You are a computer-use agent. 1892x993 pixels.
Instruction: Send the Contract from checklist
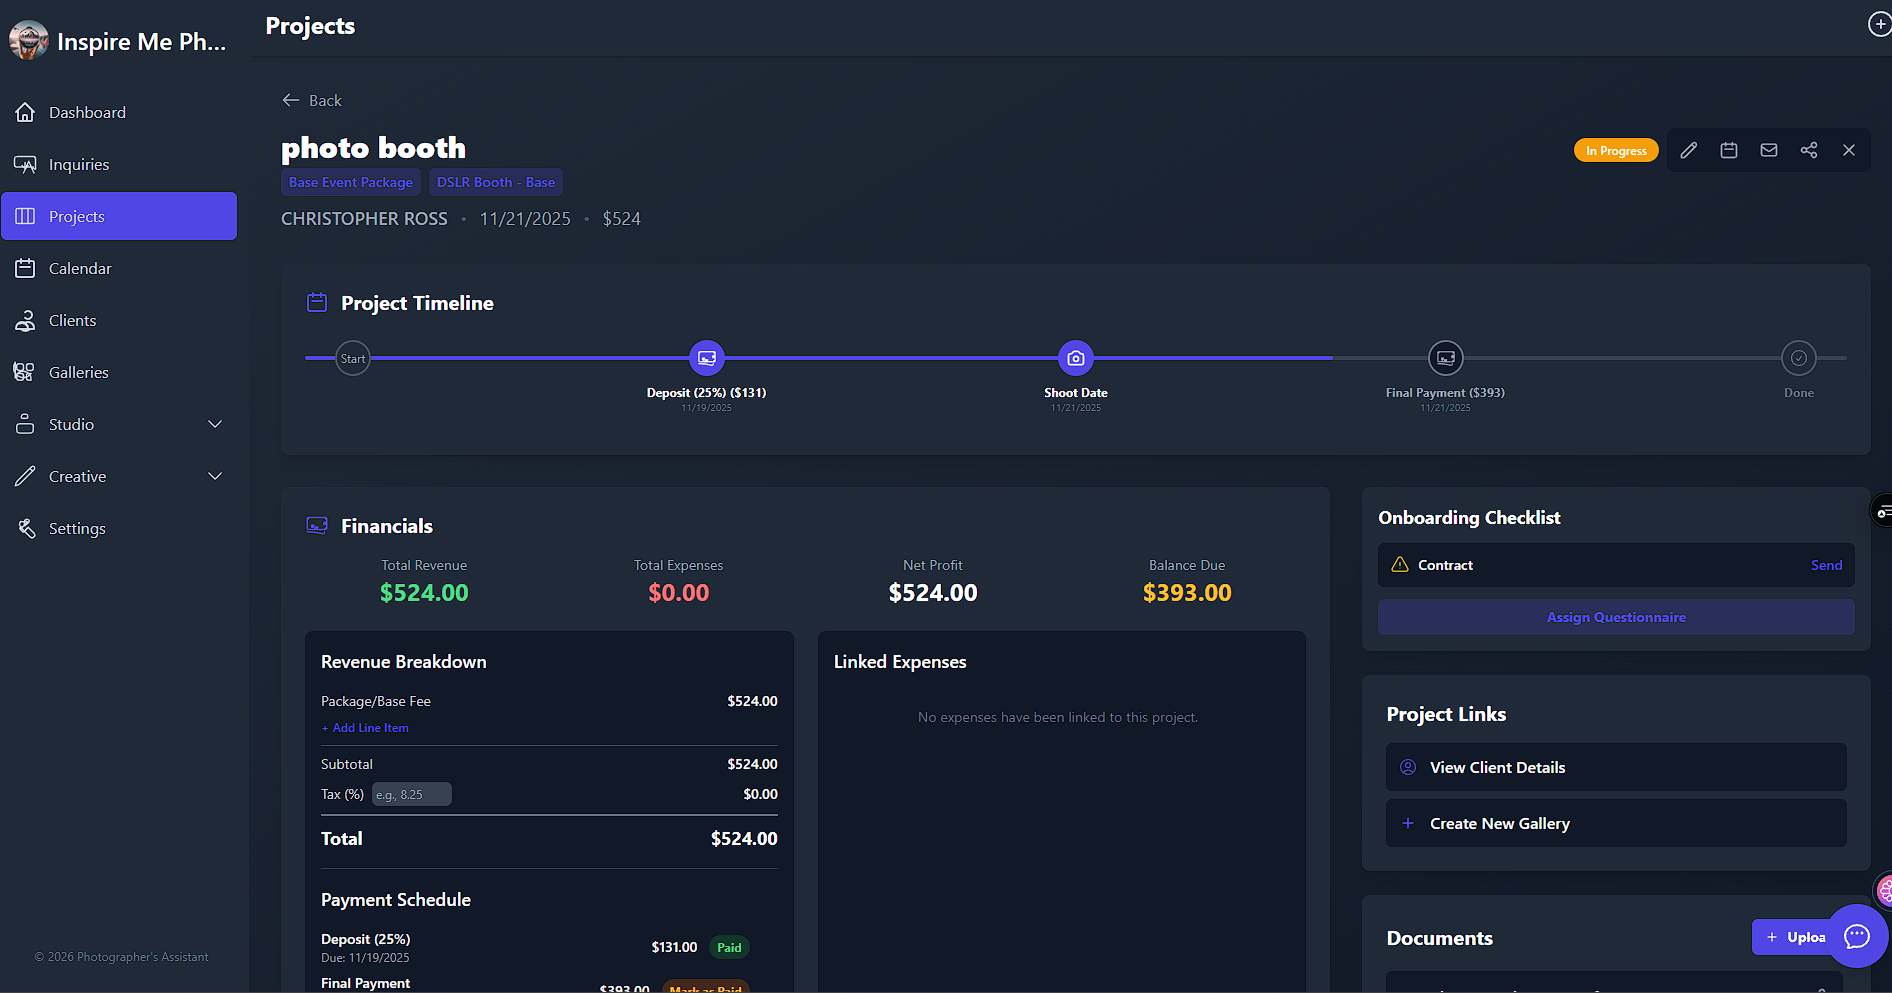[x=1826, y=565]
